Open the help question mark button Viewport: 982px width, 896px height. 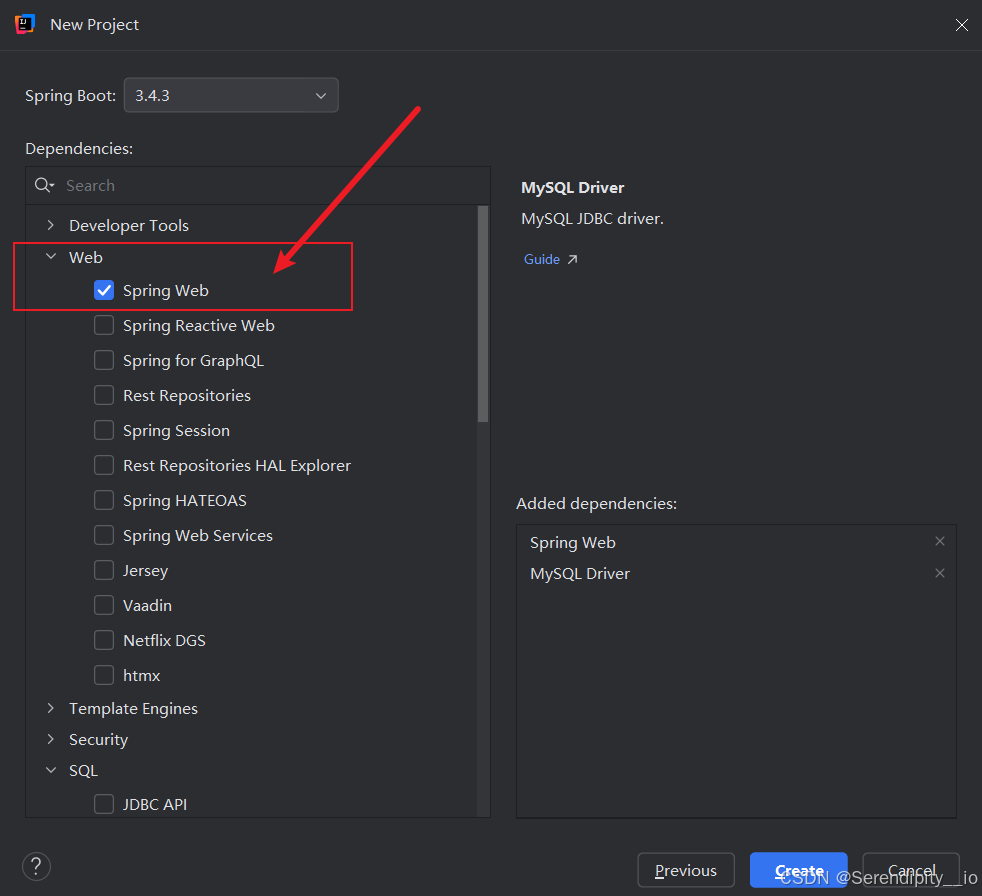point(36,867)
